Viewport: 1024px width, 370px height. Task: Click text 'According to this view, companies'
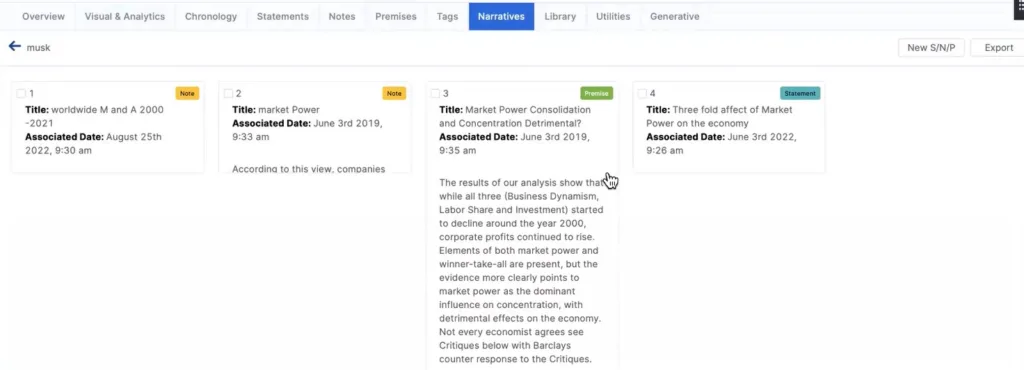tap(308, 169)
